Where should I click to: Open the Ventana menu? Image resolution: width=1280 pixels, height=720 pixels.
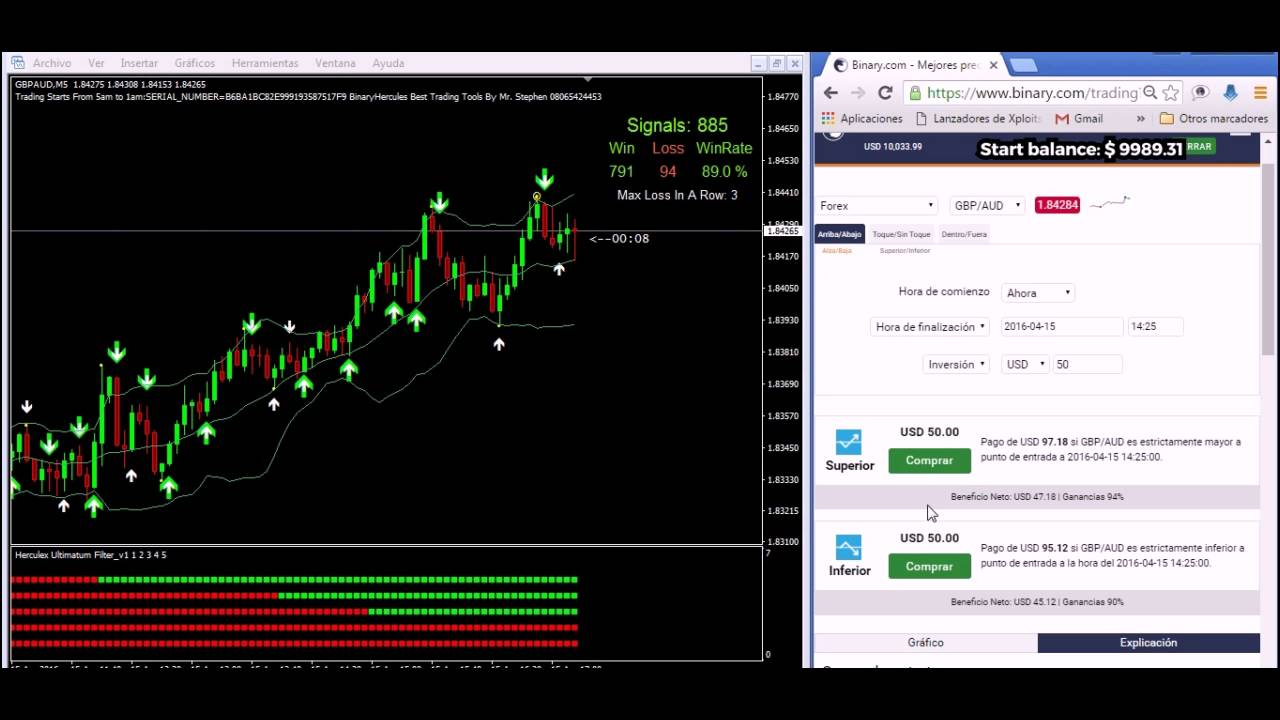pyautogui.click(x=335, y=63)
